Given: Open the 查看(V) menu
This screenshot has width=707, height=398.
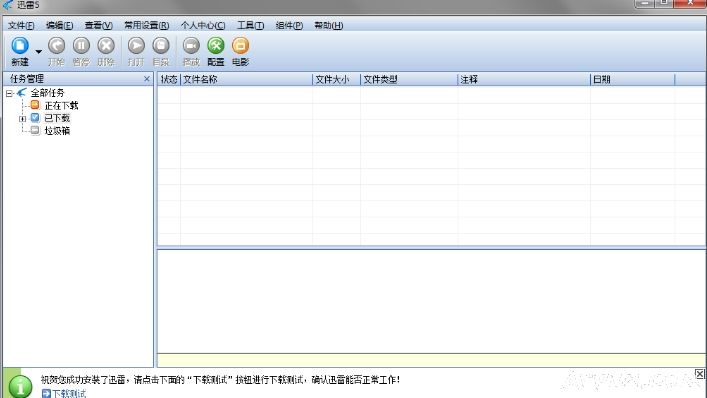Looking at the screenshot, I should (x=99, y=25).
